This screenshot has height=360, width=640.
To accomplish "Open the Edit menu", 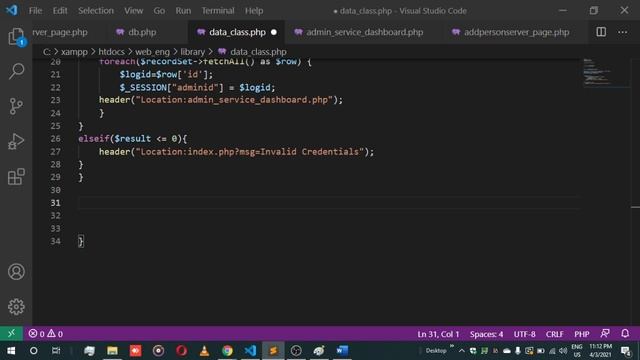I will pos(60,11).
